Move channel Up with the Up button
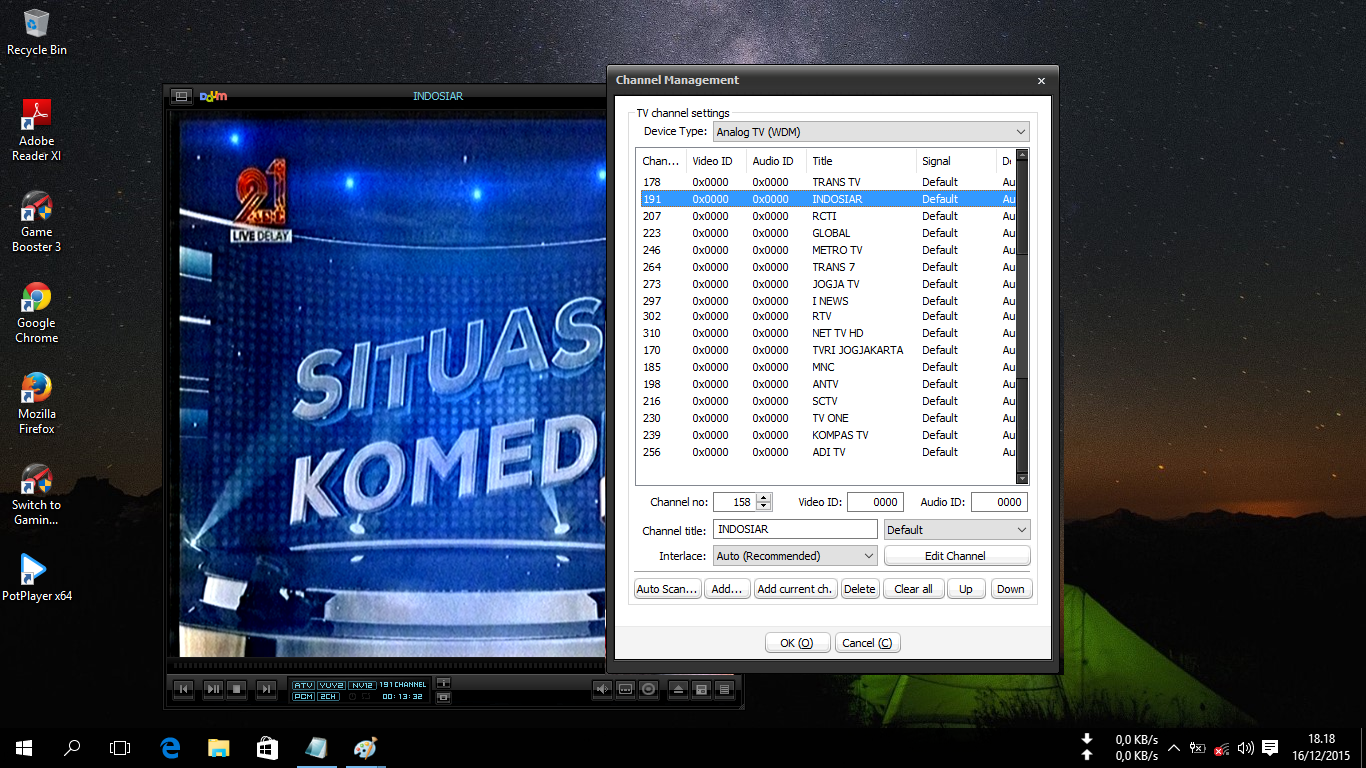This screenshot has height=768, width=1366. tap(966, 589)
